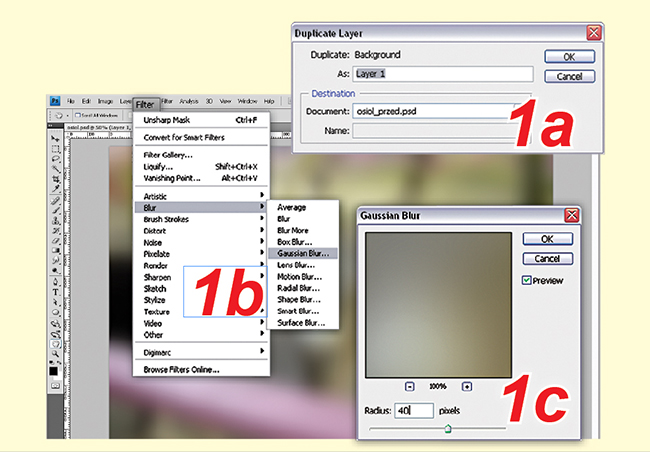
Task: Click the As field containing Layer 1
Action: pos(443,74)
